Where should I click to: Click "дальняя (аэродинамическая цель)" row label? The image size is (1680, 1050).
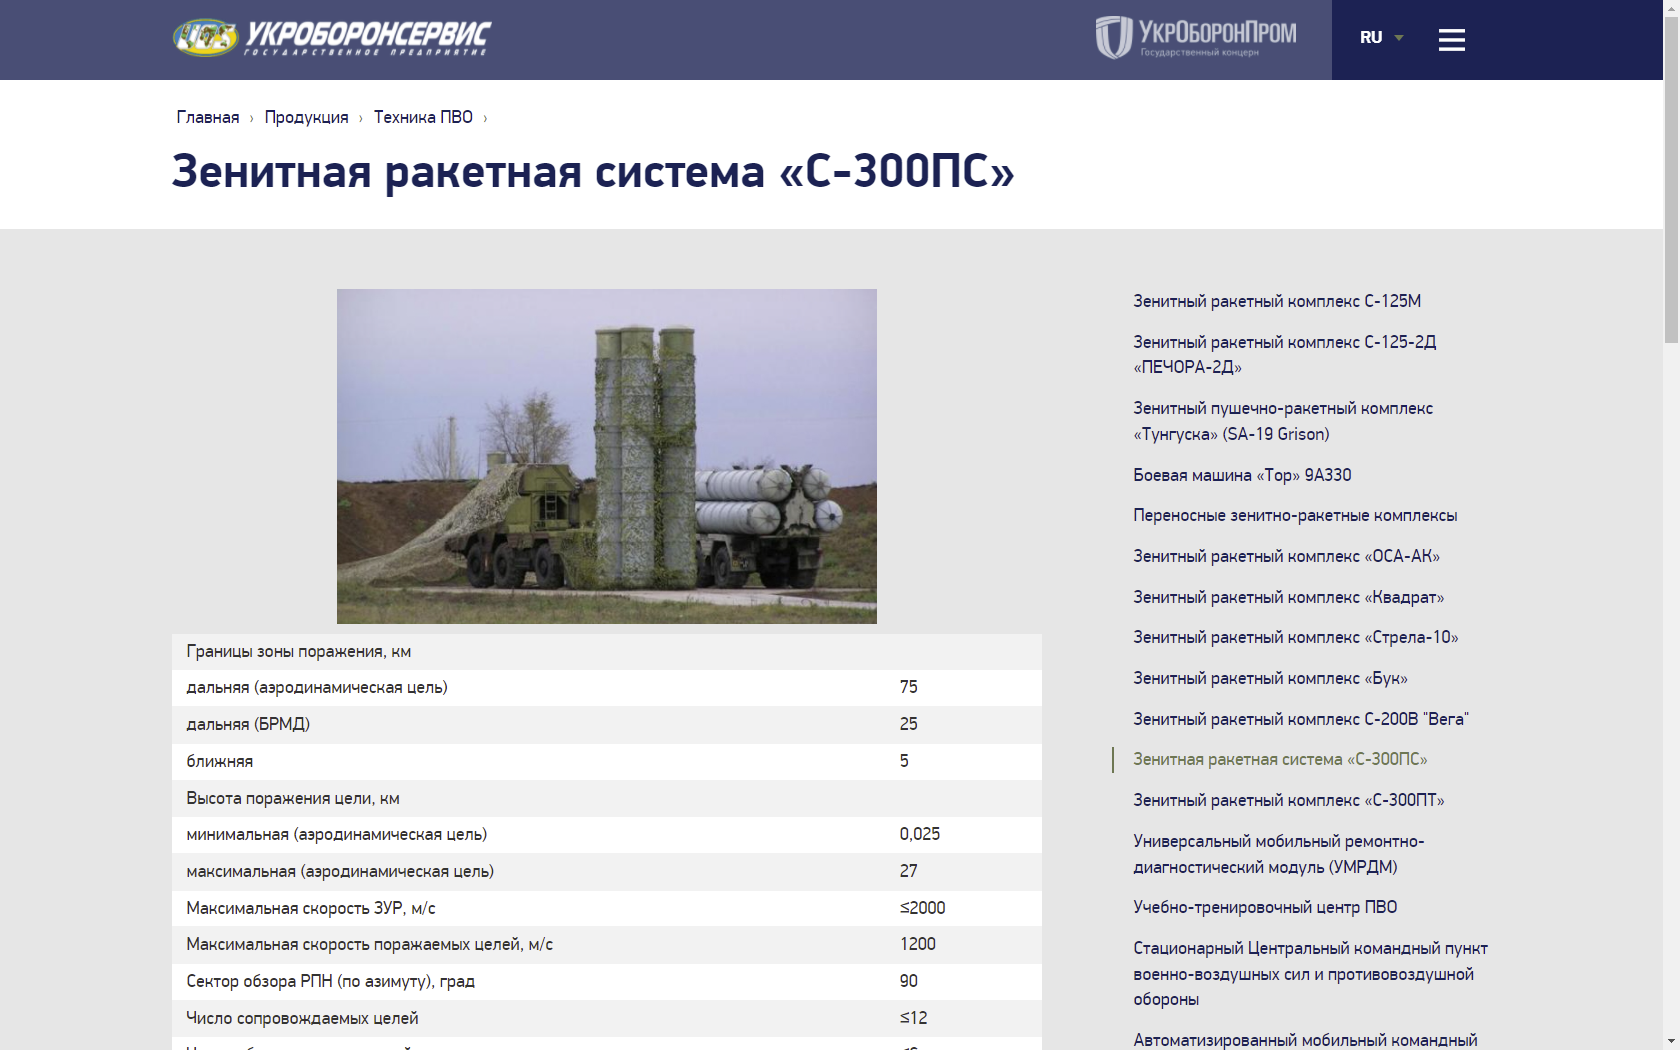pyautogui.click(x=317, y=688)
